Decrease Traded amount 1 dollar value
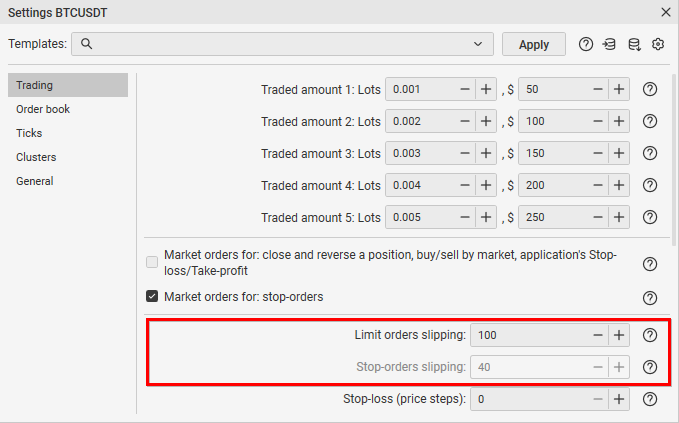 (x=598, y=89)
